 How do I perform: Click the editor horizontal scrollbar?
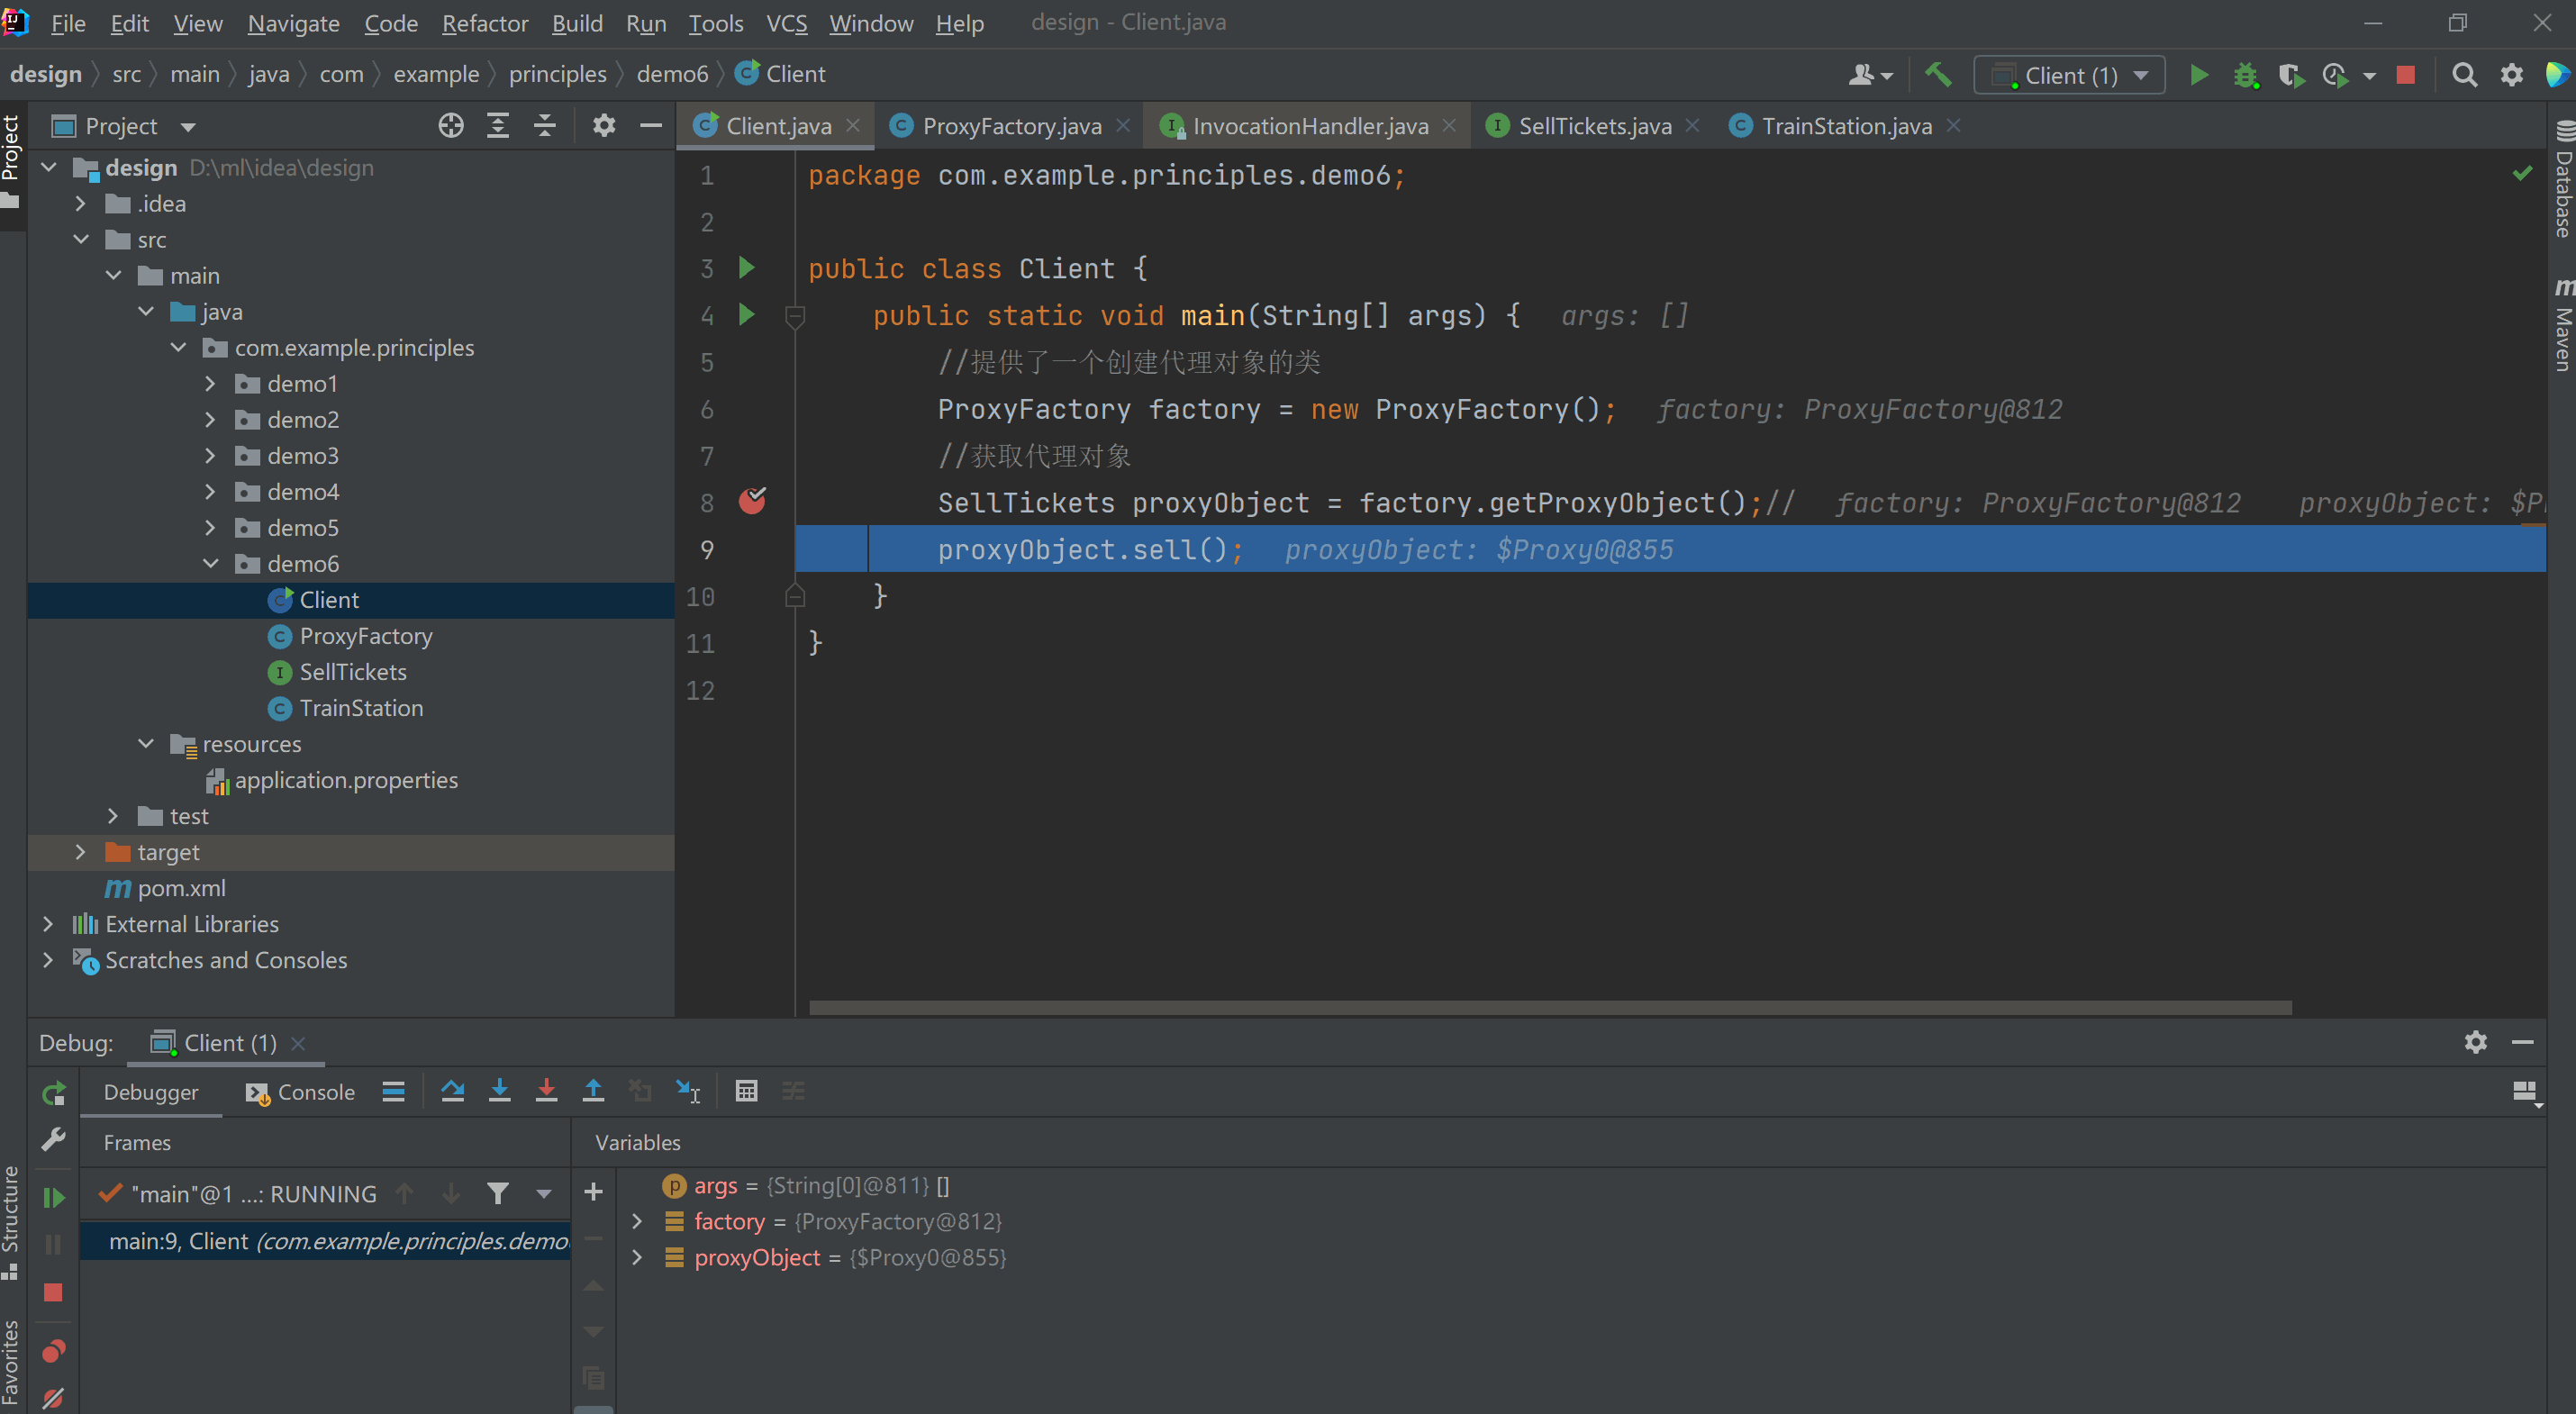coord(1550,1007)
